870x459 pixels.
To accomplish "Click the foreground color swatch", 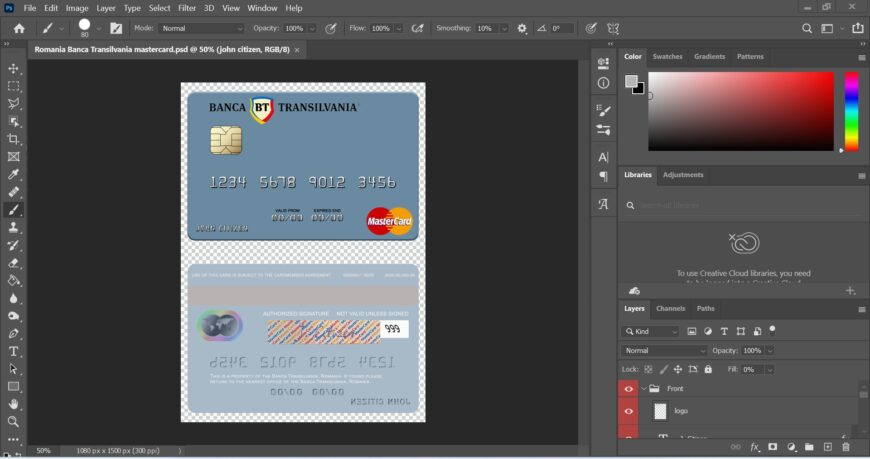I will [631, 82].
